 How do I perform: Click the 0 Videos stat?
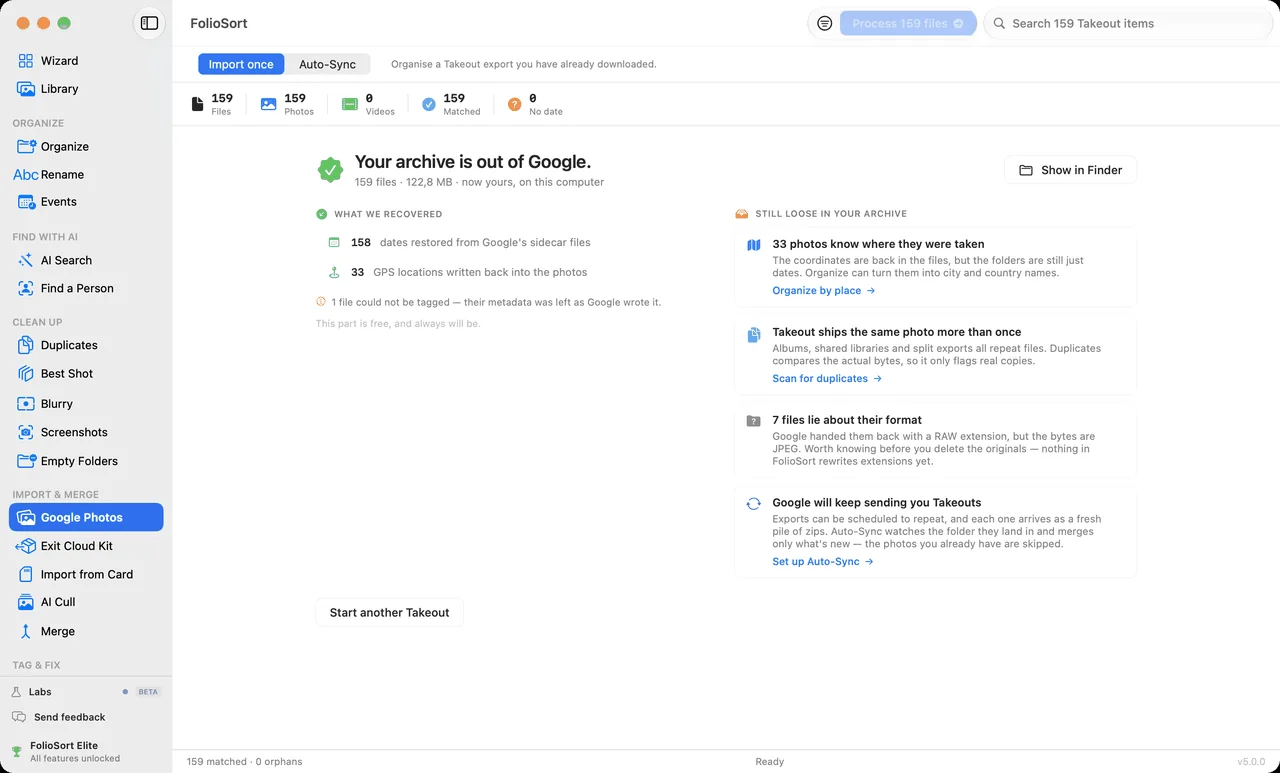click(368, 104)
